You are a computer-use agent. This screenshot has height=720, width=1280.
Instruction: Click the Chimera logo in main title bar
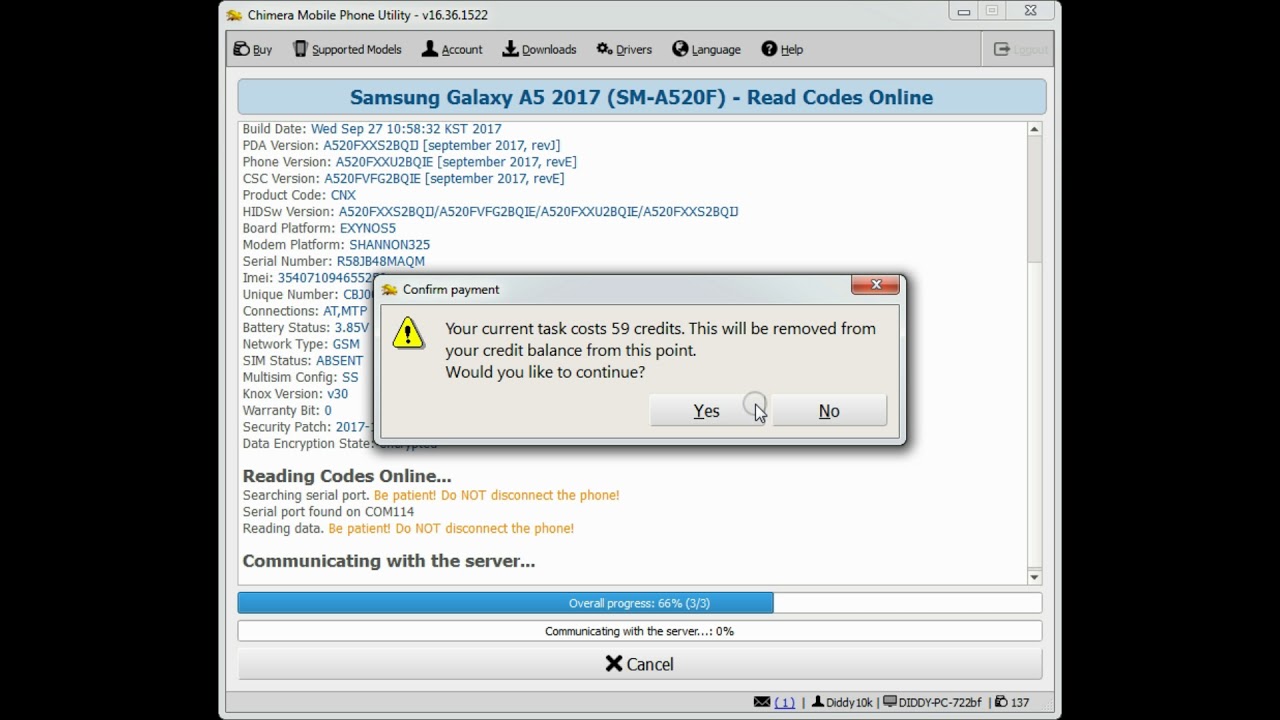234,15
